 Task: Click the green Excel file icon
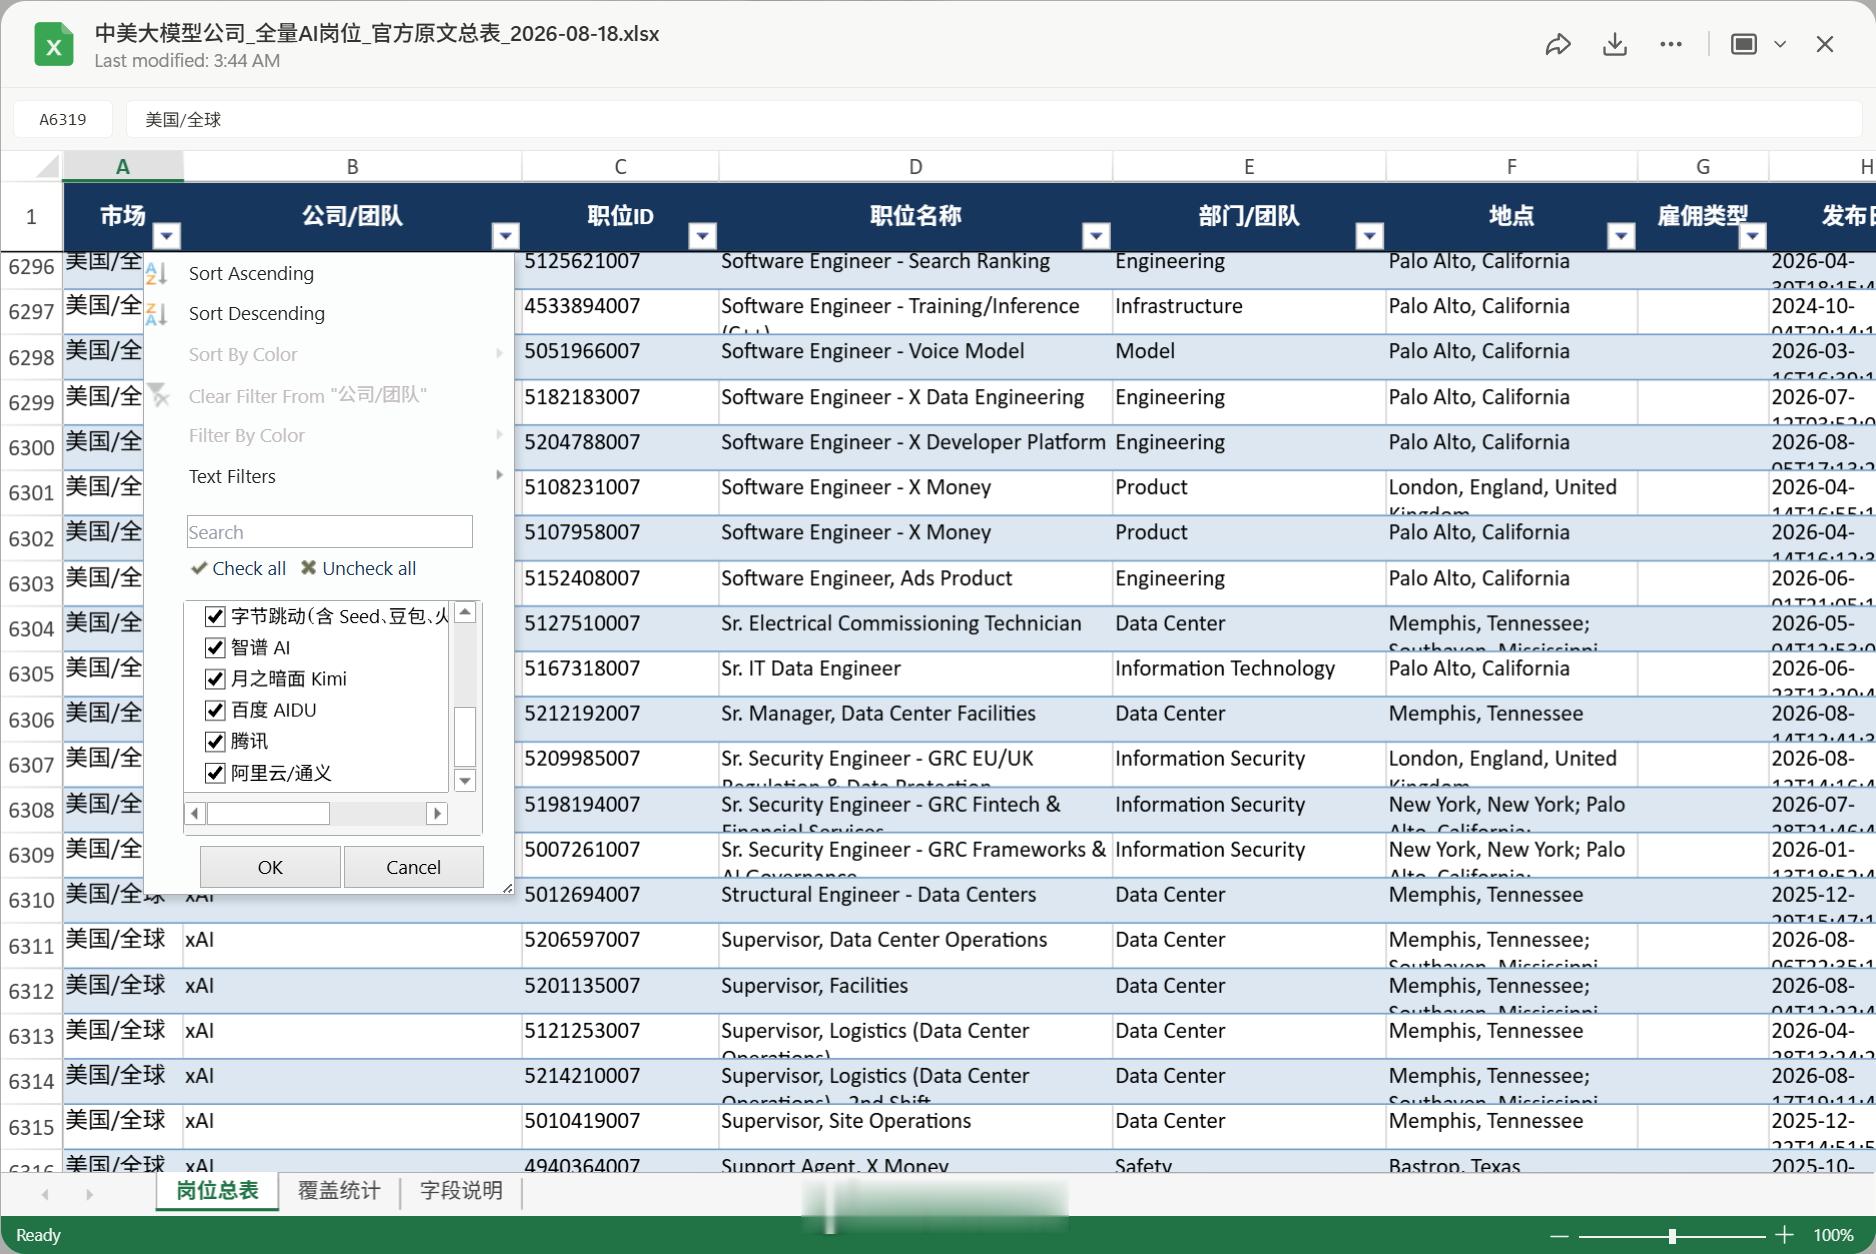click(53, 45)
